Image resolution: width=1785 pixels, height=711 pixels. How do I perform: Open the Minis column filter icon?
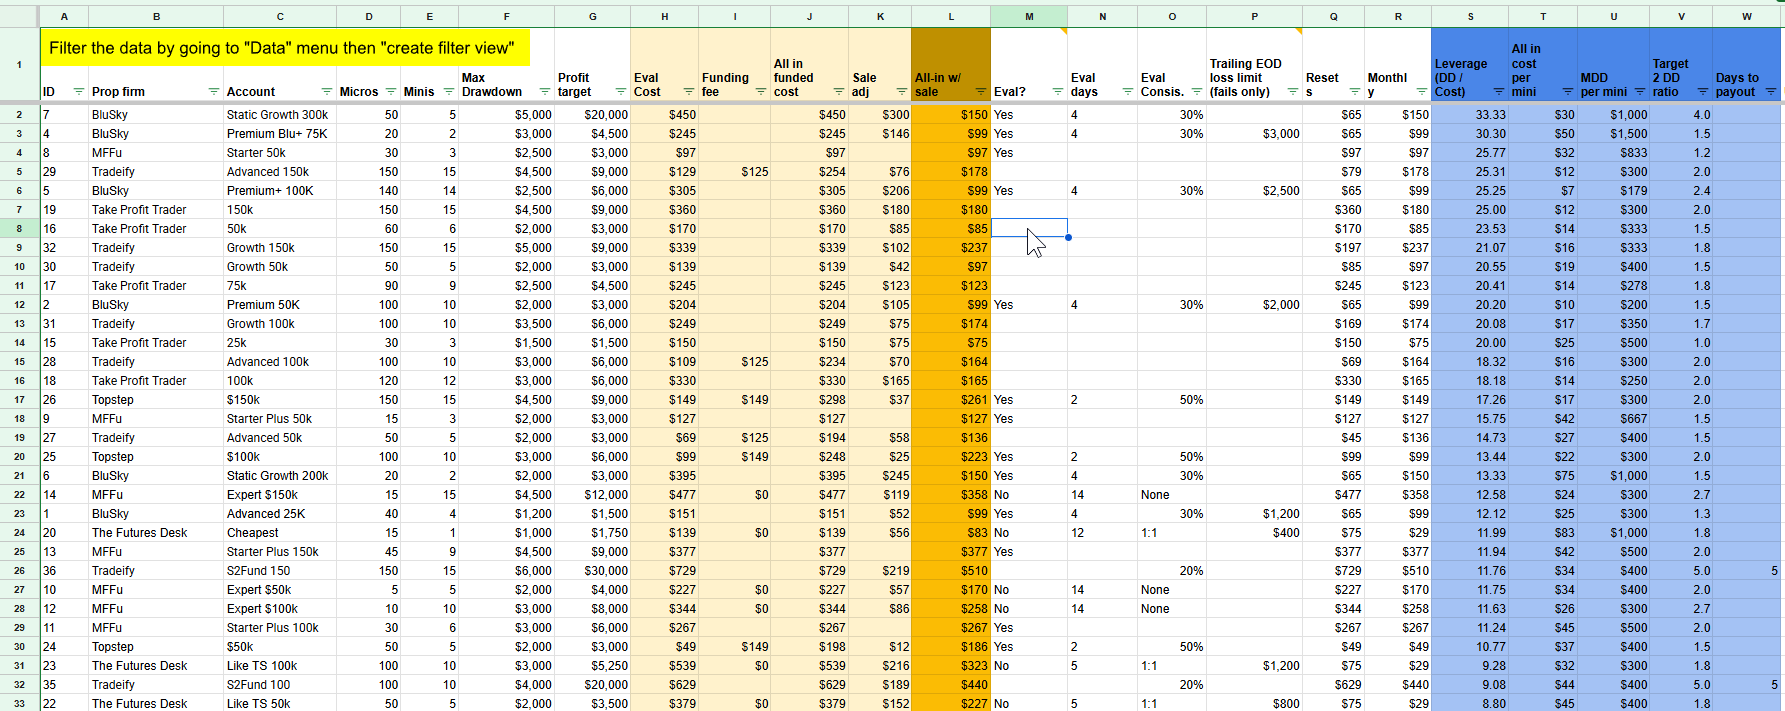(x=448, y=91)
